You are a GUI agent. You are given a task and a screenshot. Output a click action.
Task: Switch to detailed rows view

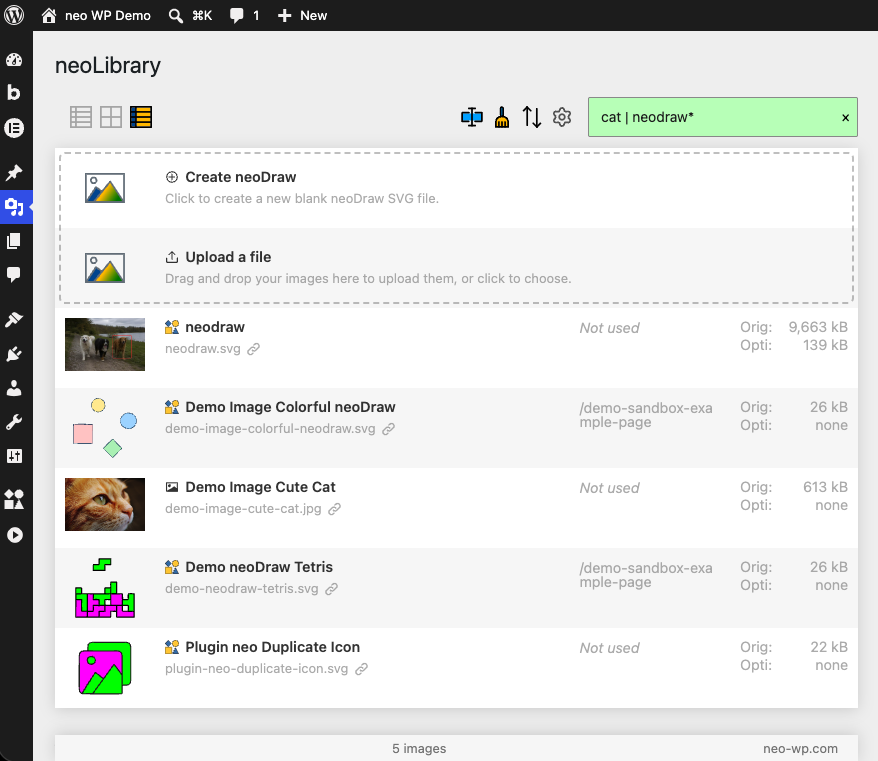[141, 117]
